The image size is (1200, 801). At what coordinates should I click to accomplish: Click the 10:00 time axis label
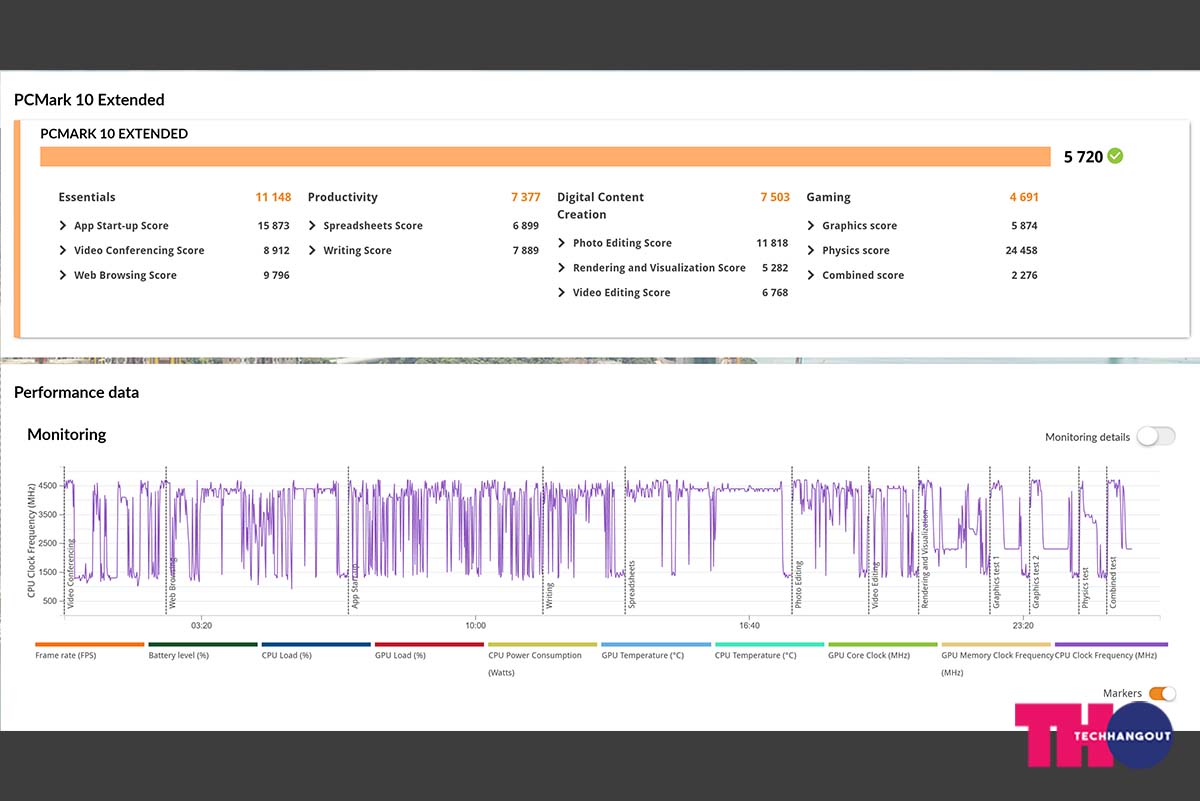[x=475, y=626]
